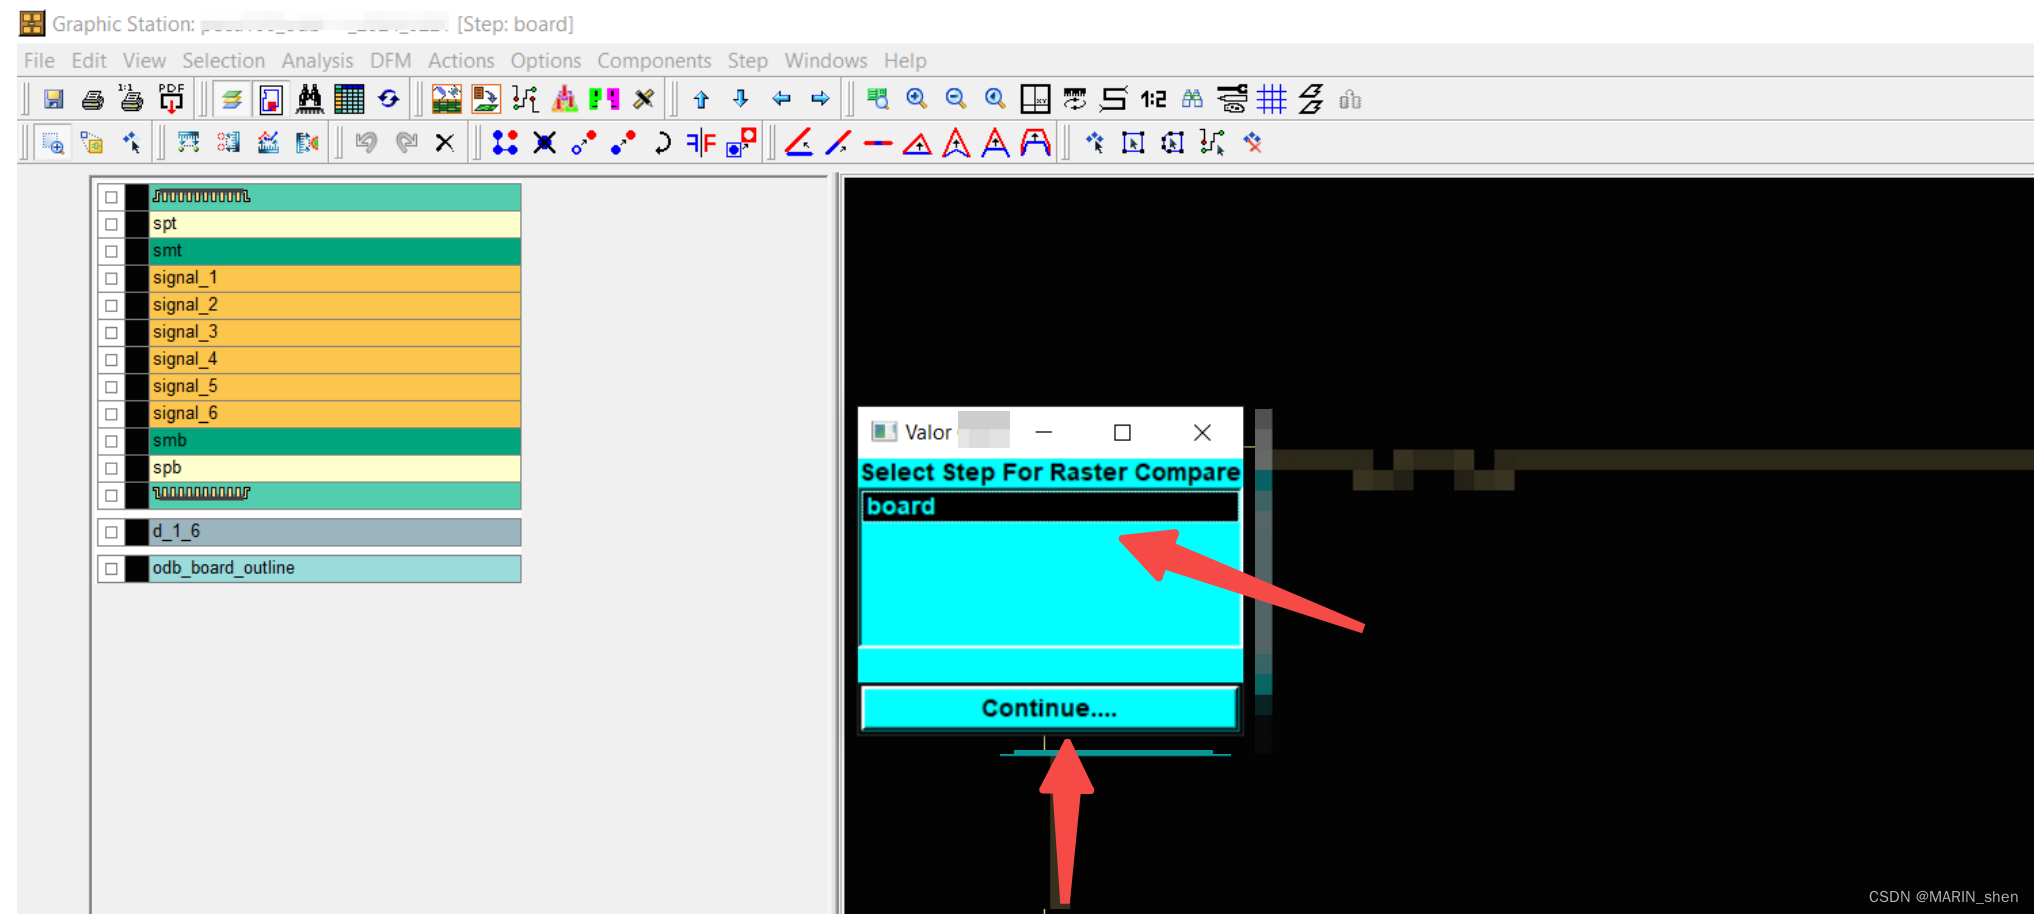Open the Components menu

(x=654, y=60)
